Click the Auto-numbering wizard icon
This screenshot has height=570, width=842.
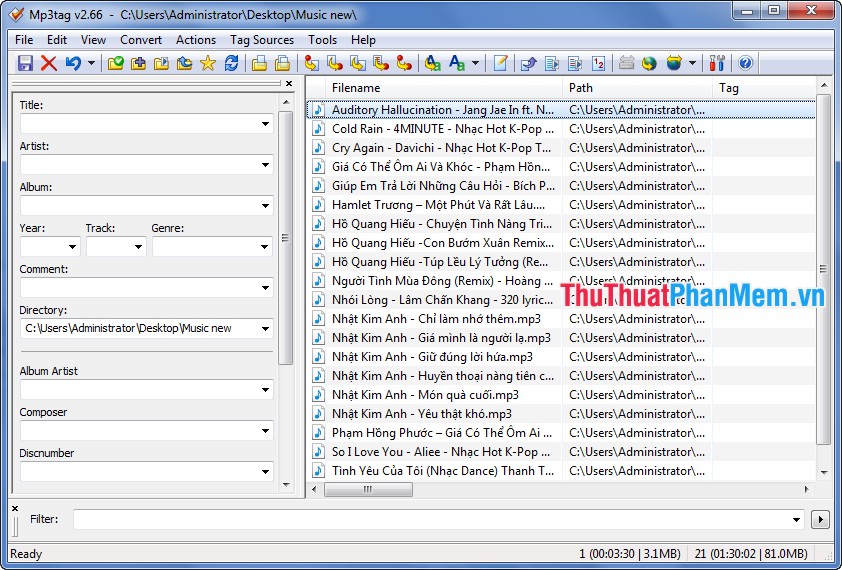point(598,63)
